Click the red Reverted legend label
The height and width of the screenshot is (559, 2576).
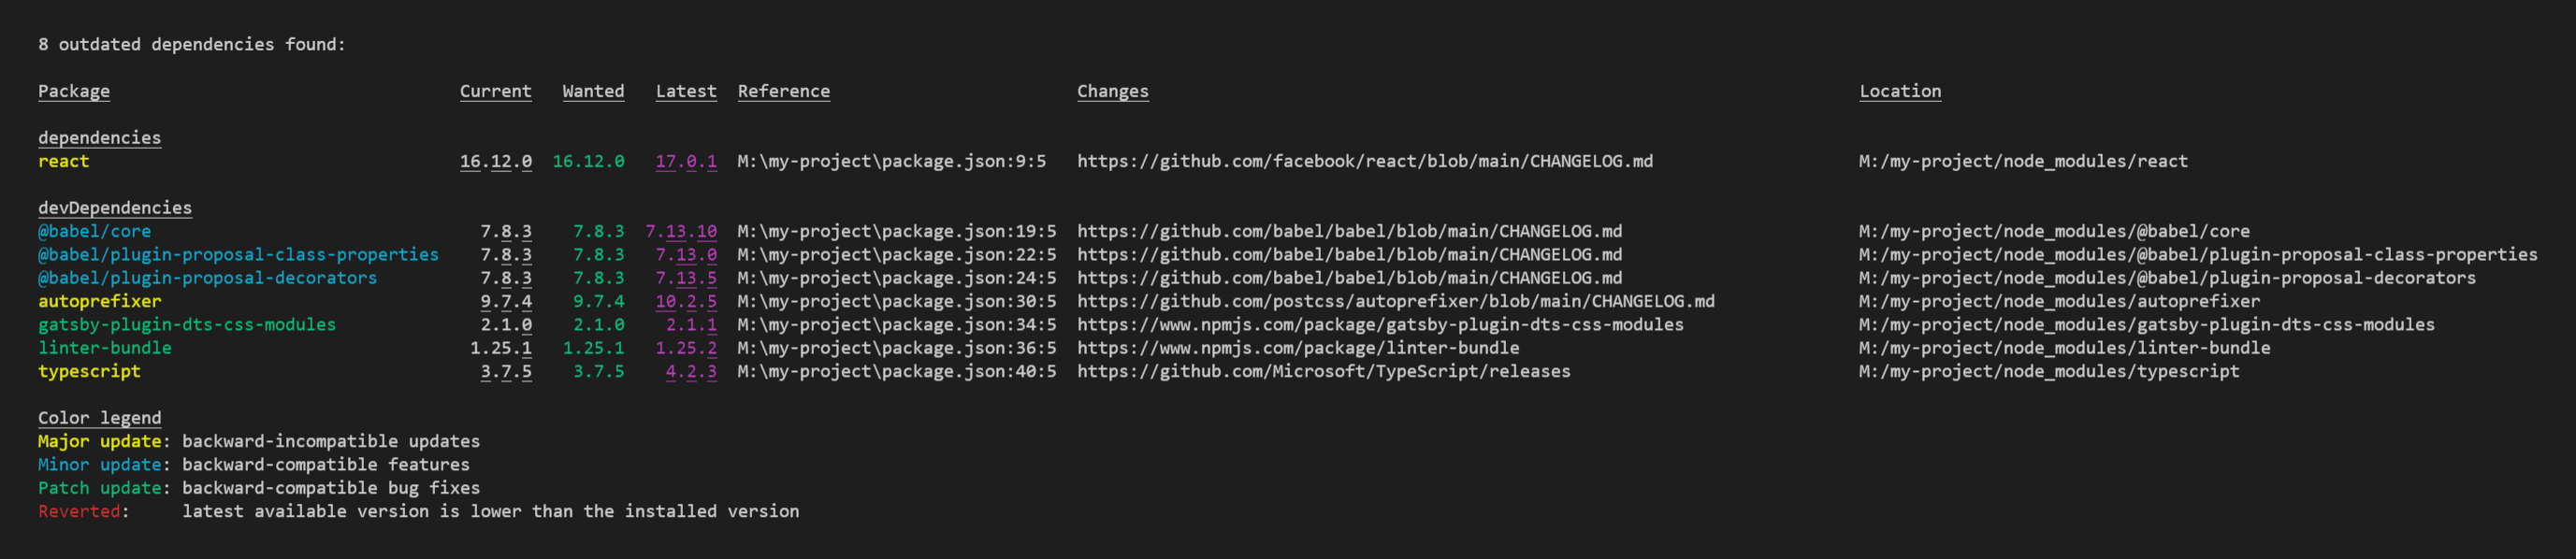79,511
